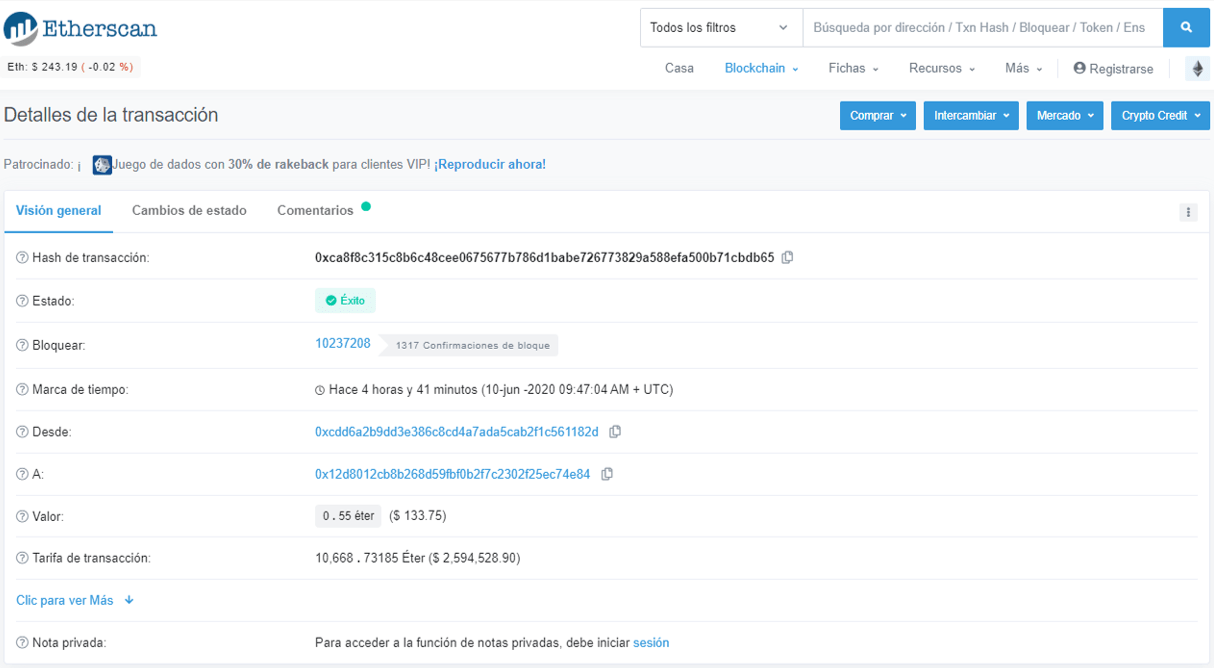Click the Eth price $243.19 text
Image resolution: width=1214 pixels, height=668 pixels.
(70, 67)
